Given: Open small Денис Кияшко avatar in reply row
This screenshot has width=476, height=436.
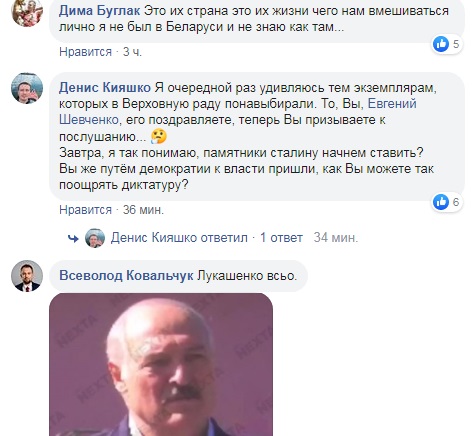Looking at the screenshot, I should 95,238.
